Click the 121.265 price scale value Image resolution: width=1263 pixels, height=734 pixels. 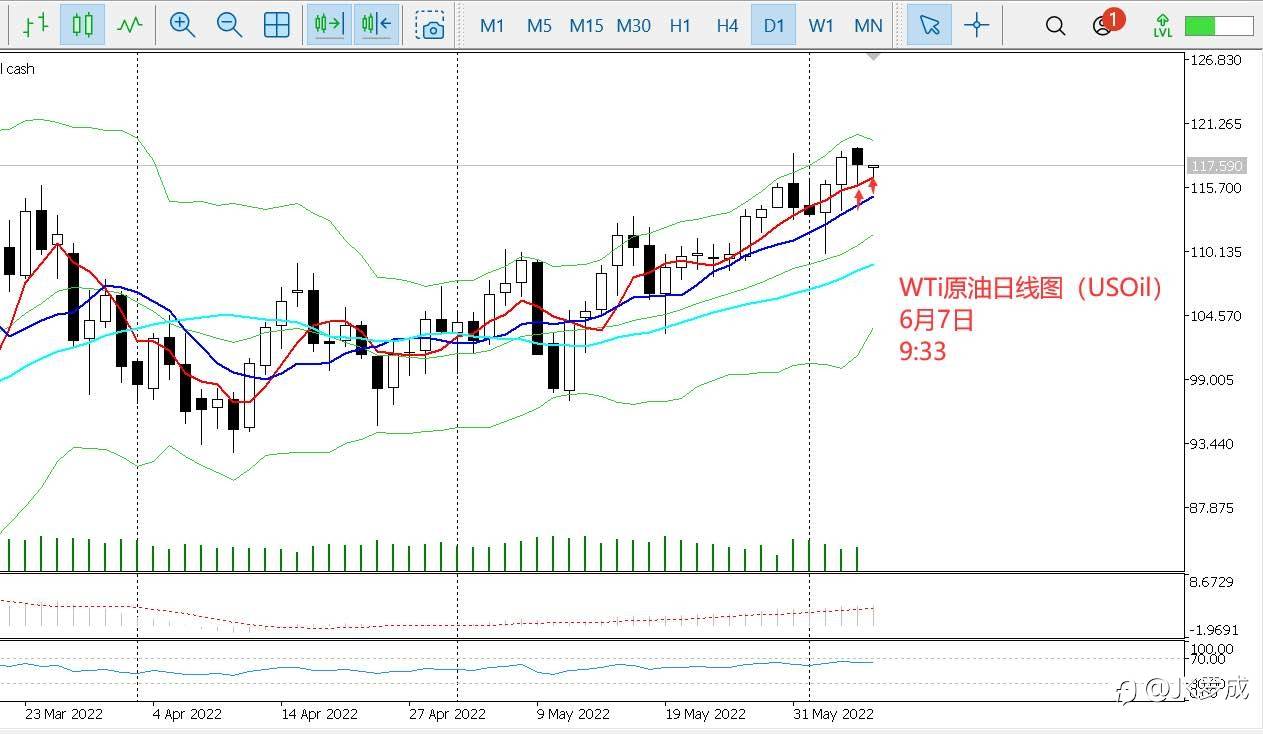(1215, 124)
